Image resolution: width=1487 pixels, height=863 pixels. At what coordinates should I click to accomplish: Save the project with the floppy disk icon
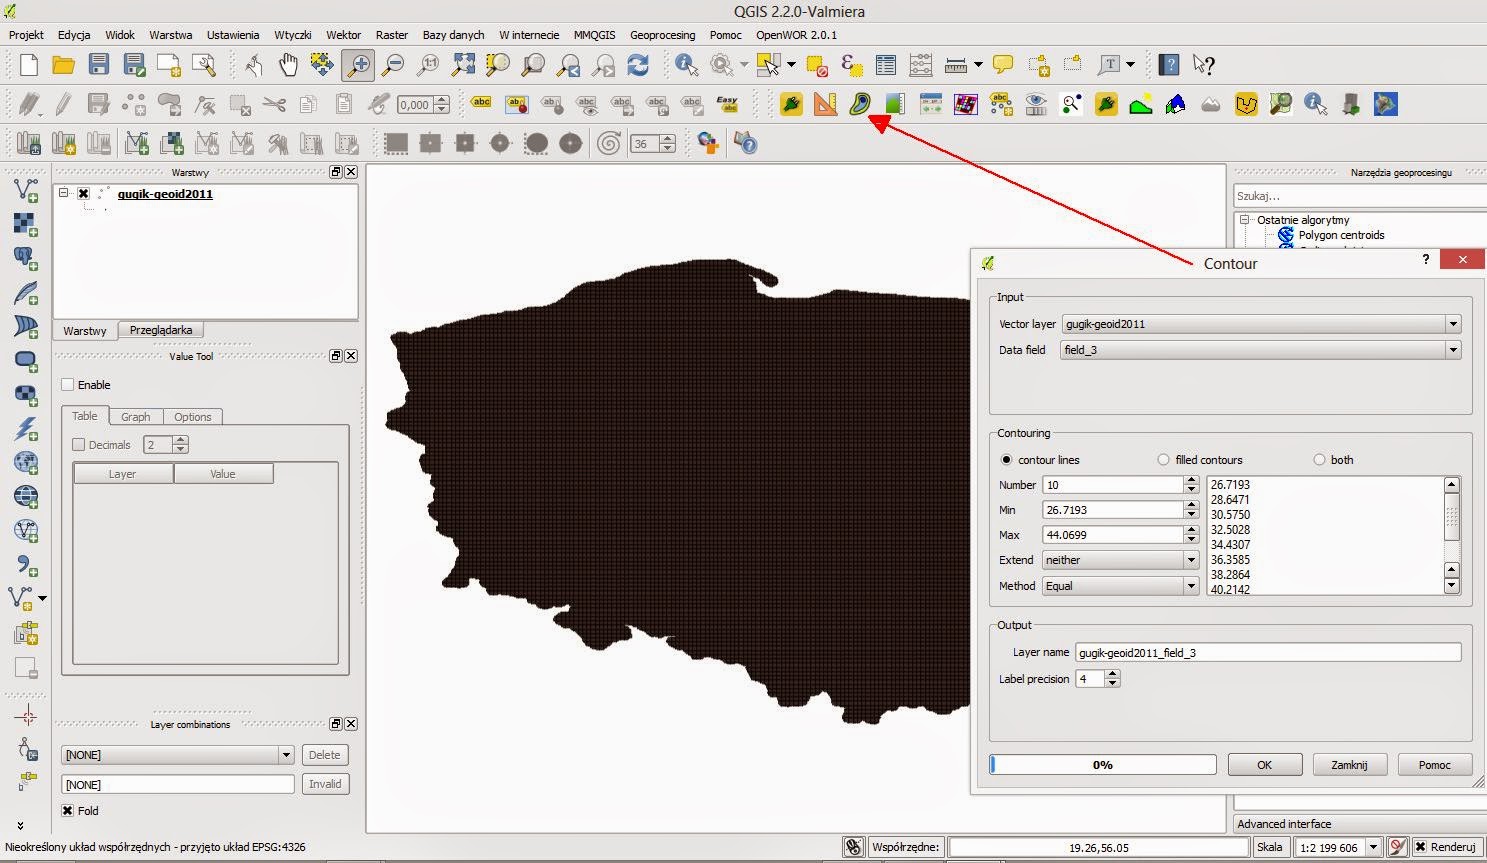98,65
